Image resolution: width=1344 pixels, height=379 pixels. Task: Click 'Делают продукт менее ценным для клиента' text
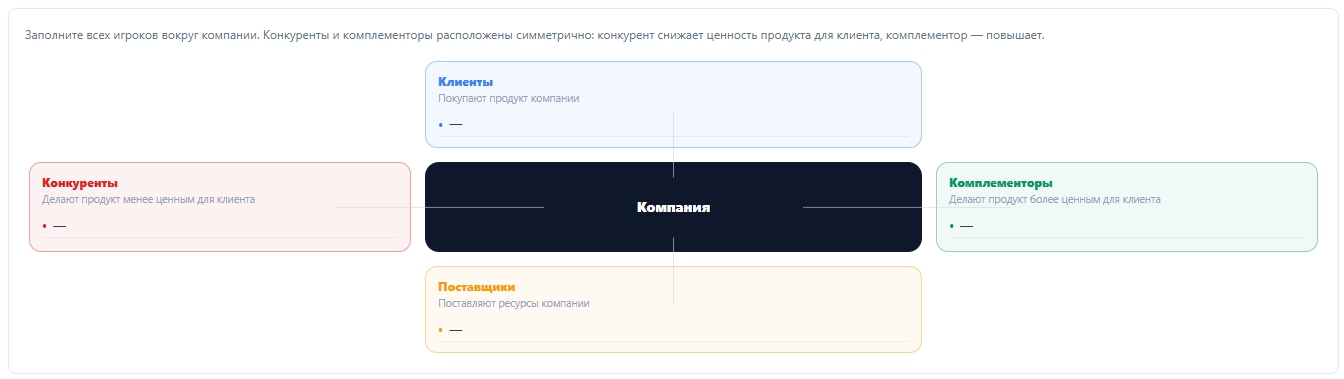pyautogui.click(x=148, y=199)
